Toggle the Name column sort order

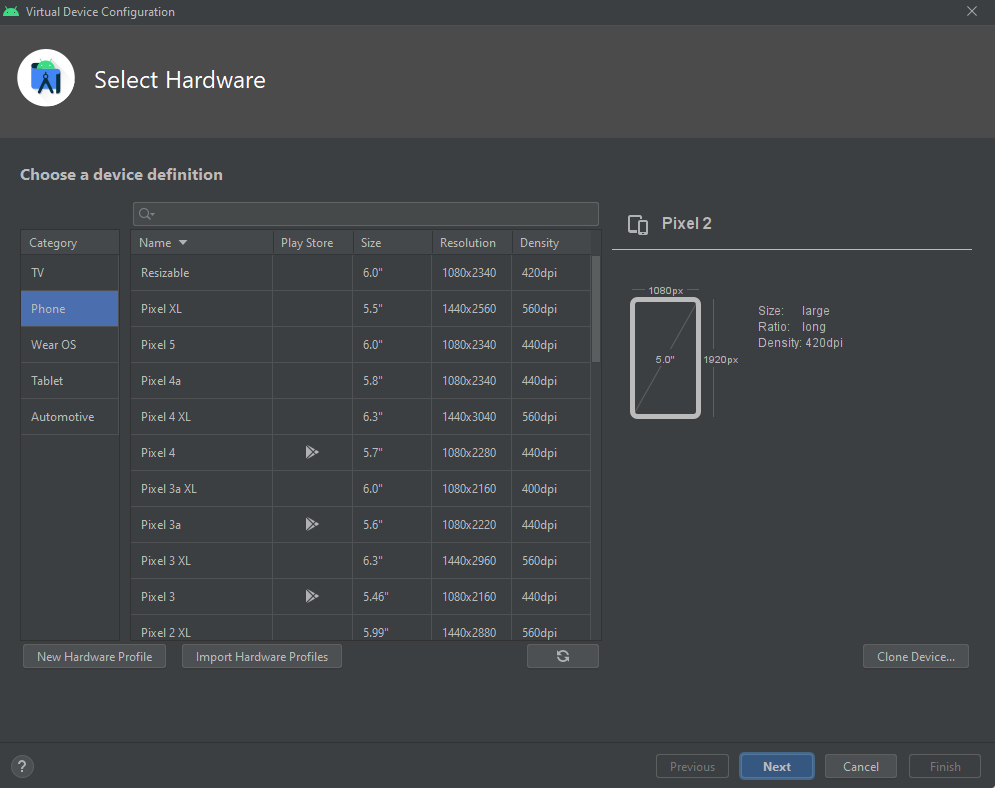[162, 242]
